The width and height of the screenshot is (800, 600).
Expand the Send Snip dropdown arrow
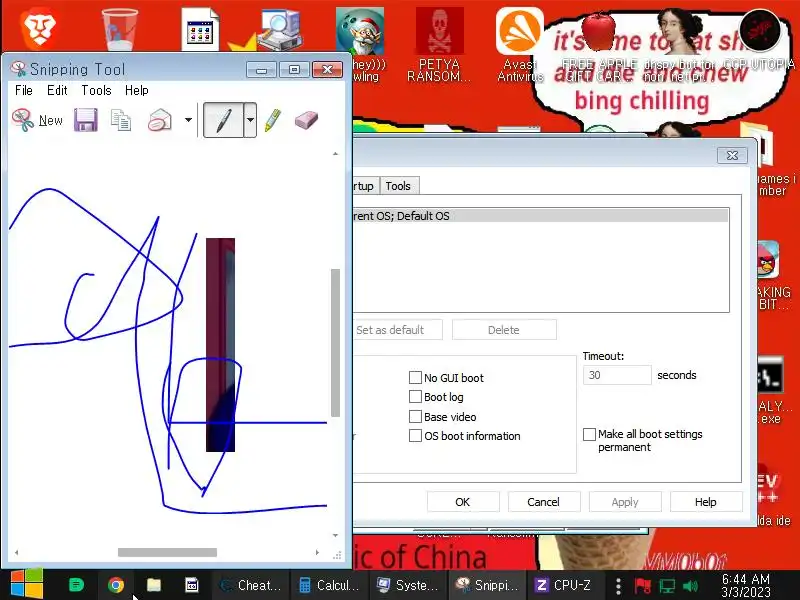pos(188,120)
